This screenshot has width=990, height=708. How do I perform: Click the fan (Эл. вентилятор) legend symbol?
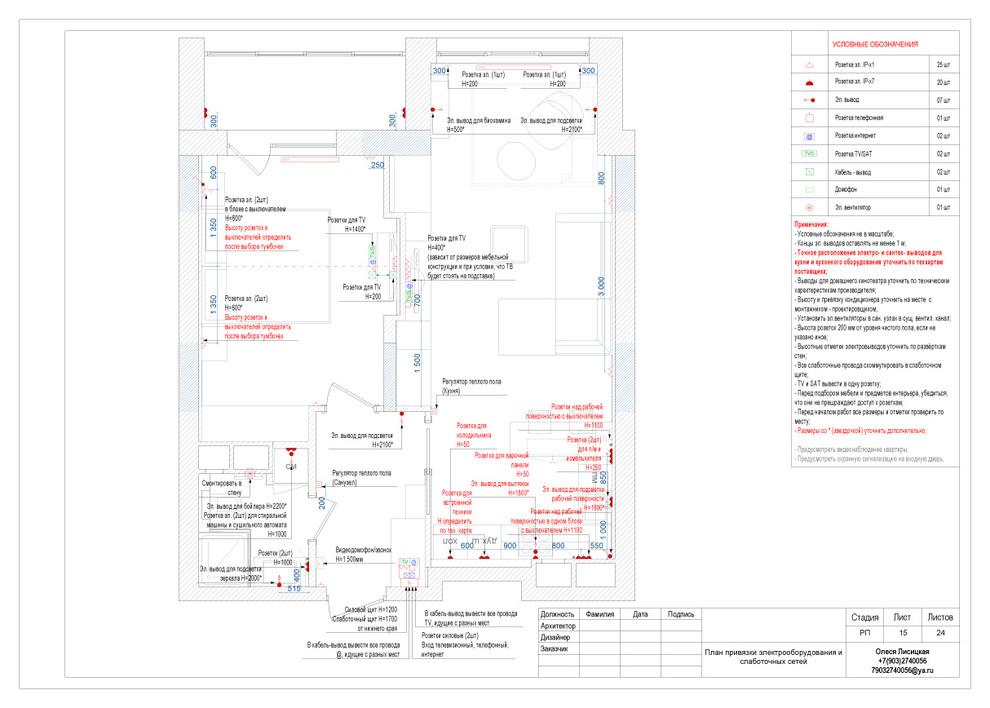point(811,207)
